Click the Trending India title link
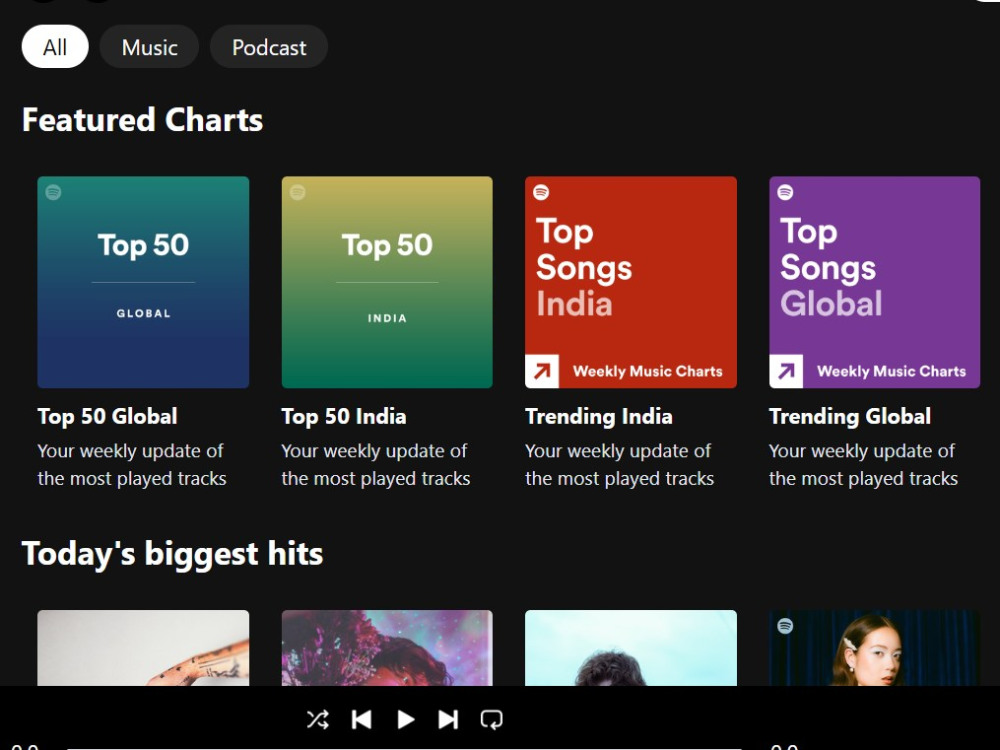1000x750 pixels. pyautogui.click(x=598, y=416)
